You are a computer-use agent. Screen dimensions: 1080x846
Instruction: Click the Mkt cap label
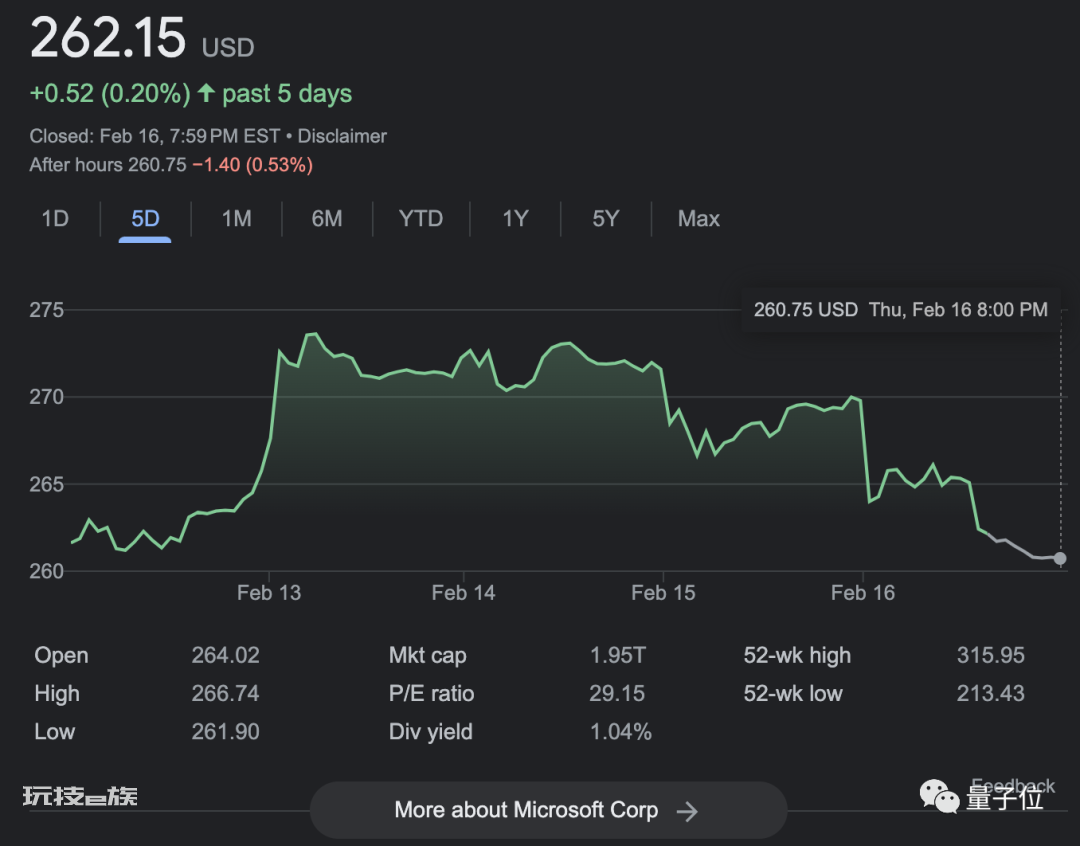pyautogui.click(x=428, y=655)
